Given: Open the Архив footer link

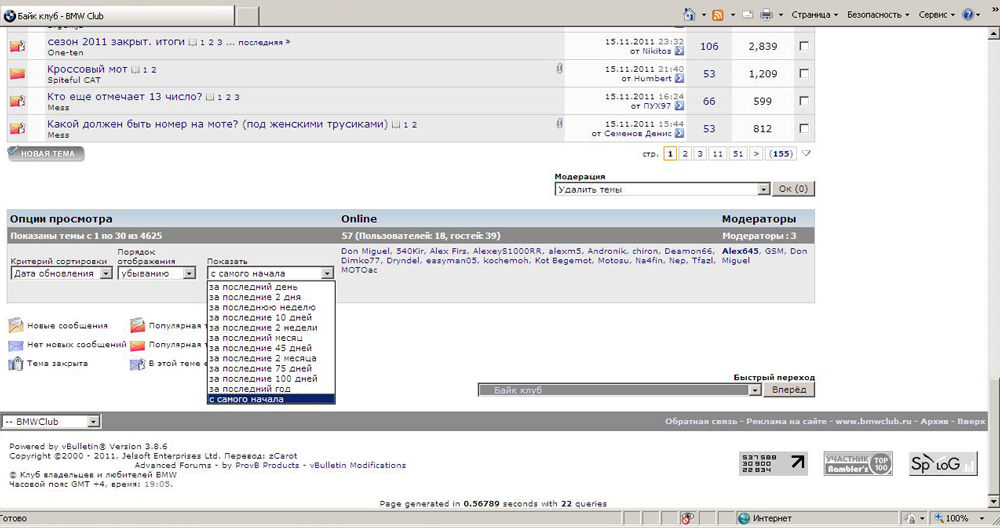Looking at the screenshot, I should click(x=934, y=422).
